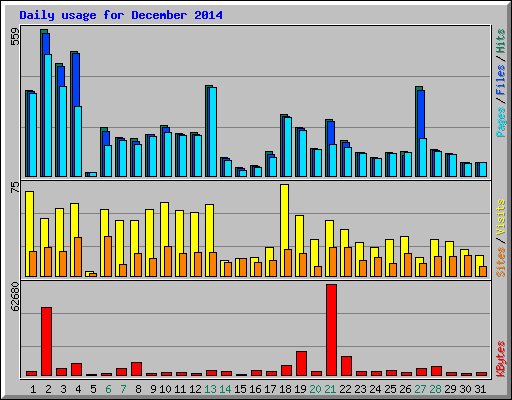Viewport: 512px width, 400px height.
Task: Click the red KBytes bar for day 2
Action: click(47, 342)
